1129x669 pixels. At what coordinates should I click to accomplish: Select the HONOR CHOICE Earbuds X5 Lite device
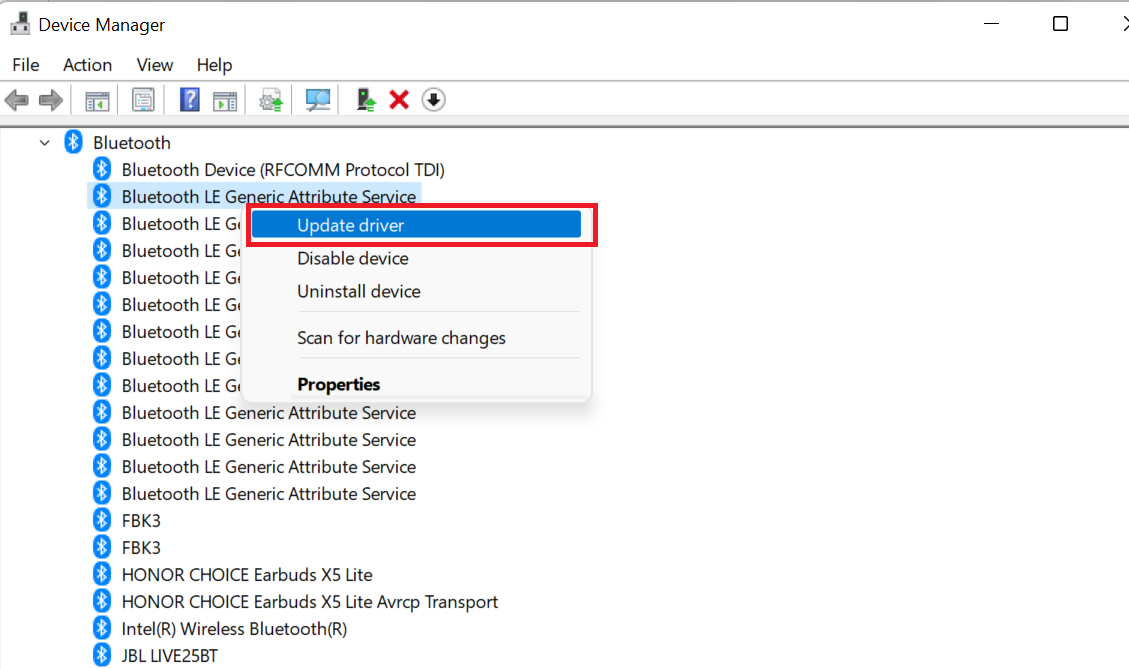[247, 575]
